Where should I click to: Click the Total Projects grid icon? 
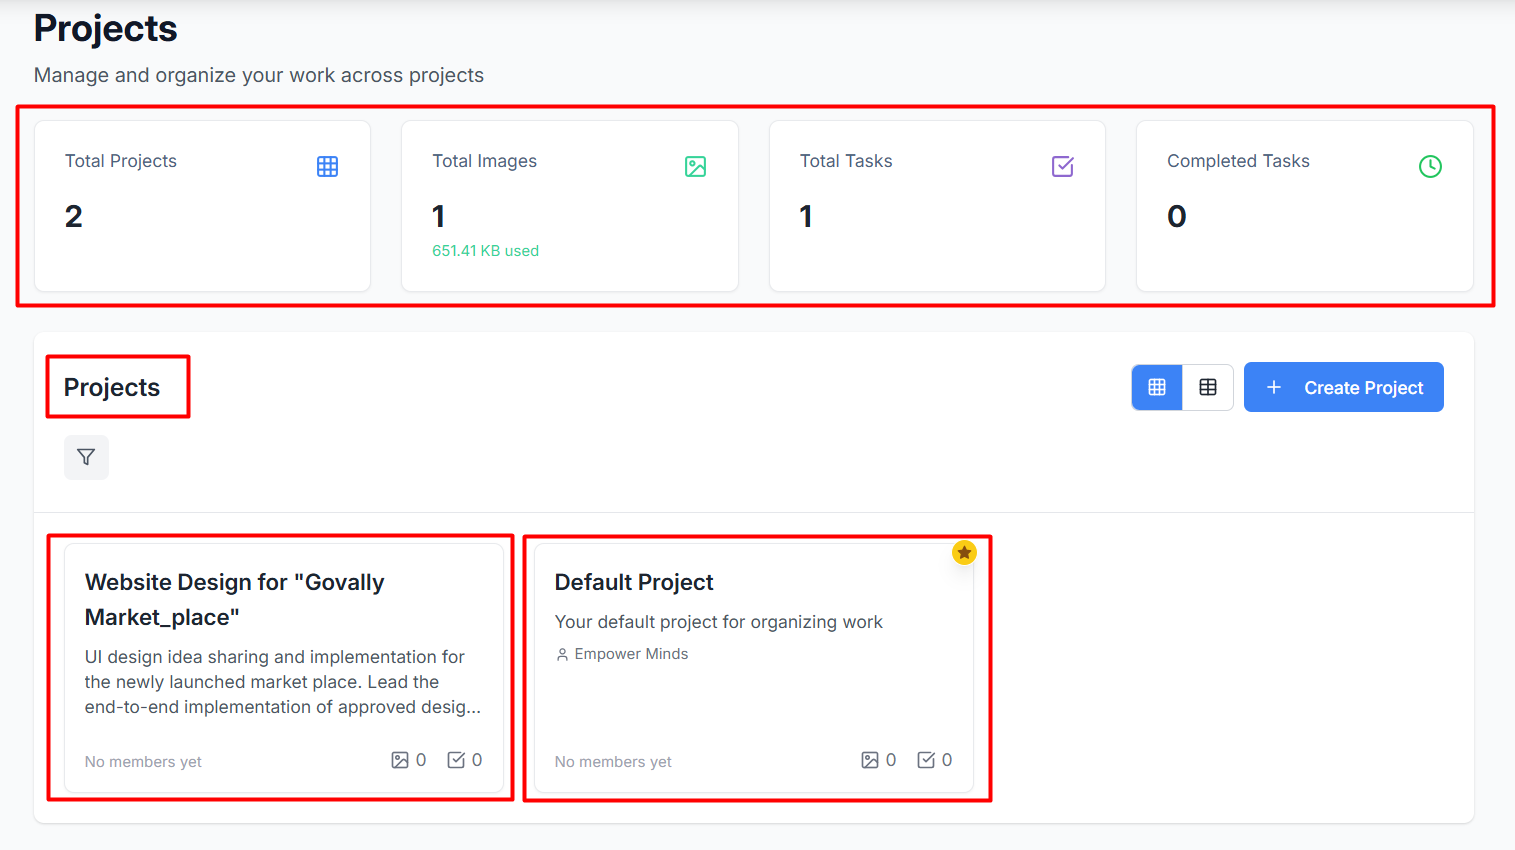(327, 167)
